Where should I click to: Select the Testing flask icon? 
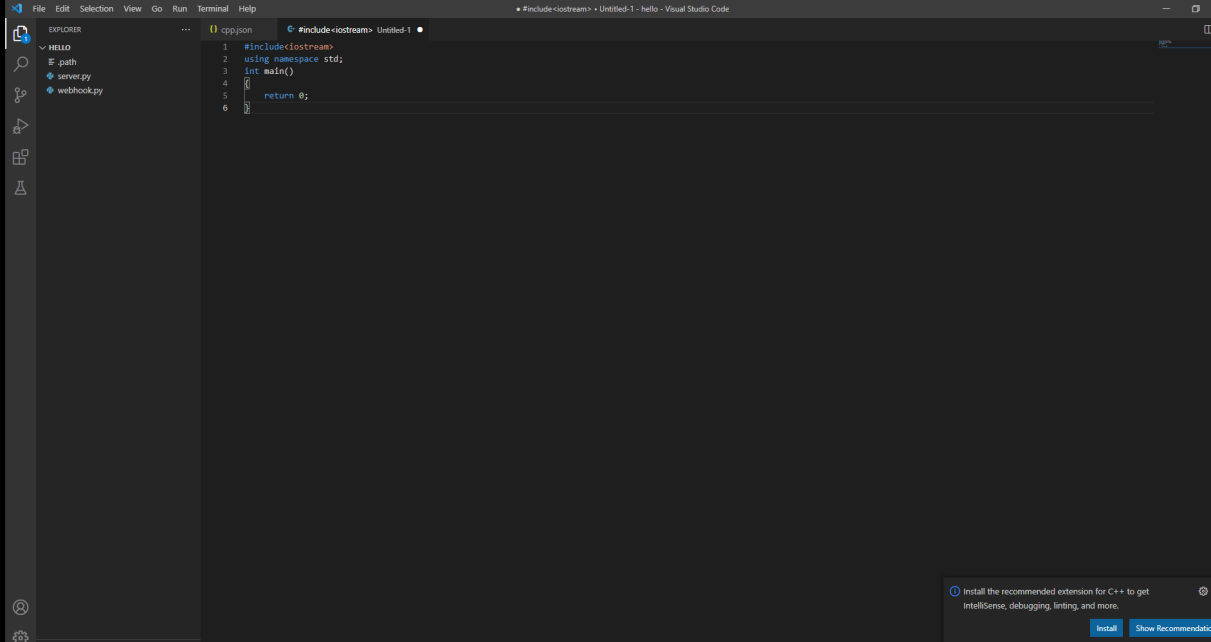coord(20,187)
